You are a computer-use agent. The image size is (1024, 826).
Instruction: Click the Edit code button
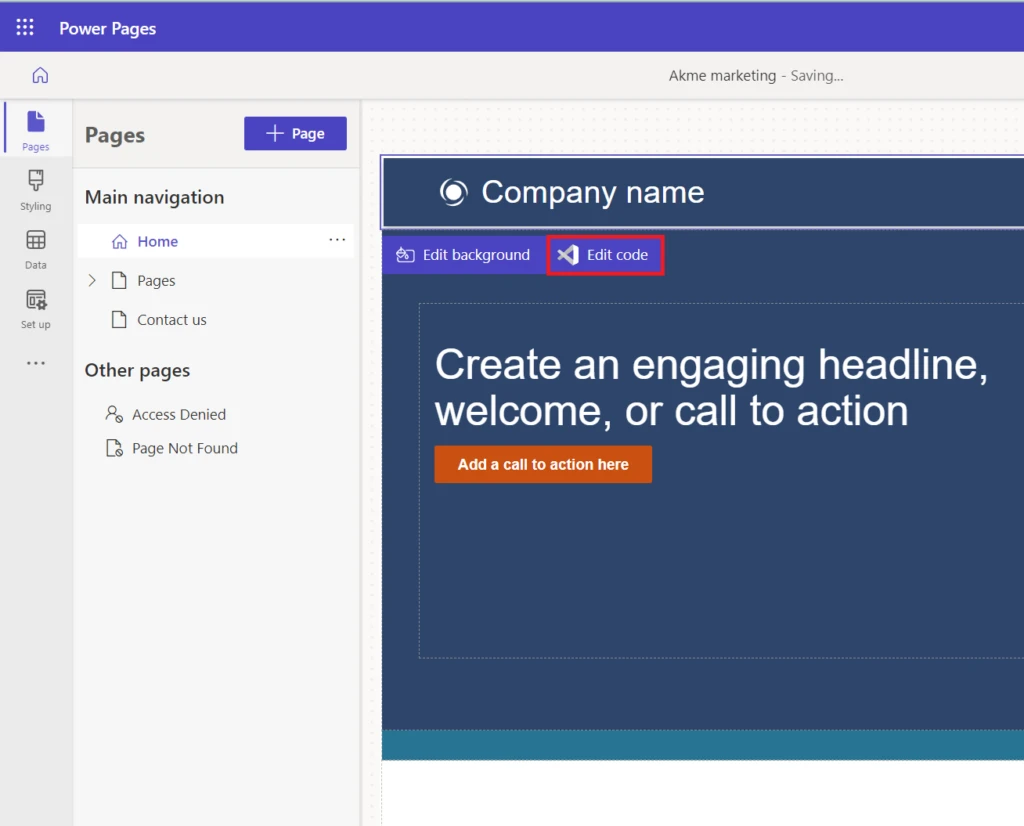(x=605, y=254)
